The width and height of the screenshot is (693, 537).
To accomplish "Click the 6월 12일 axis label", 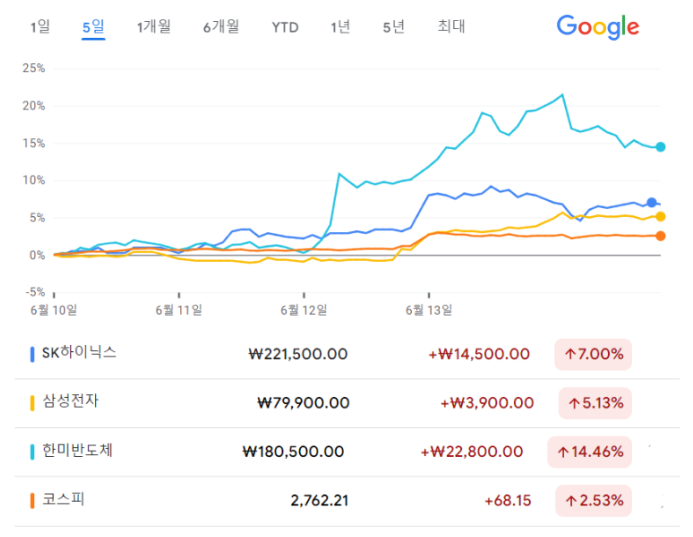I will tap(304, 310).
